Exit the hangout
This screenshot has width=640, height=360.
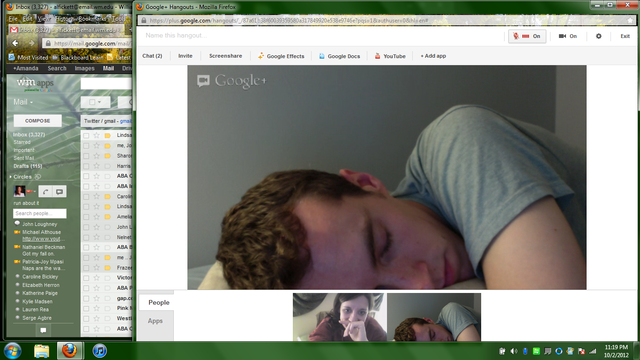[625, 36]
